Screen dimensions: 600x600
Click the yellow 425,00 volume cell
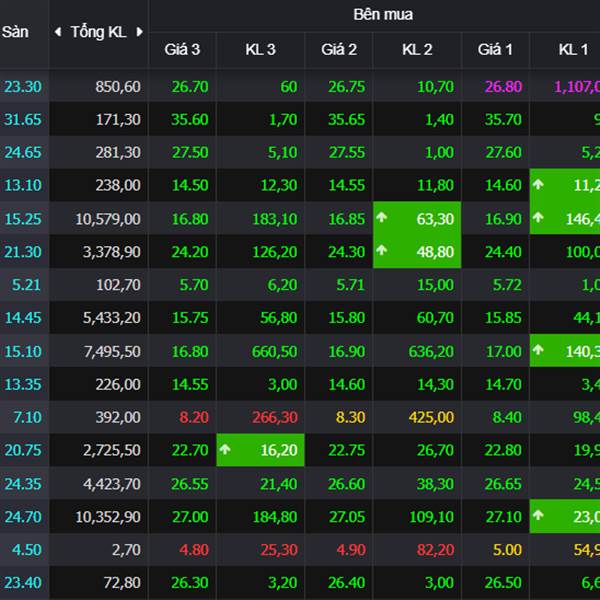(431, 417)
